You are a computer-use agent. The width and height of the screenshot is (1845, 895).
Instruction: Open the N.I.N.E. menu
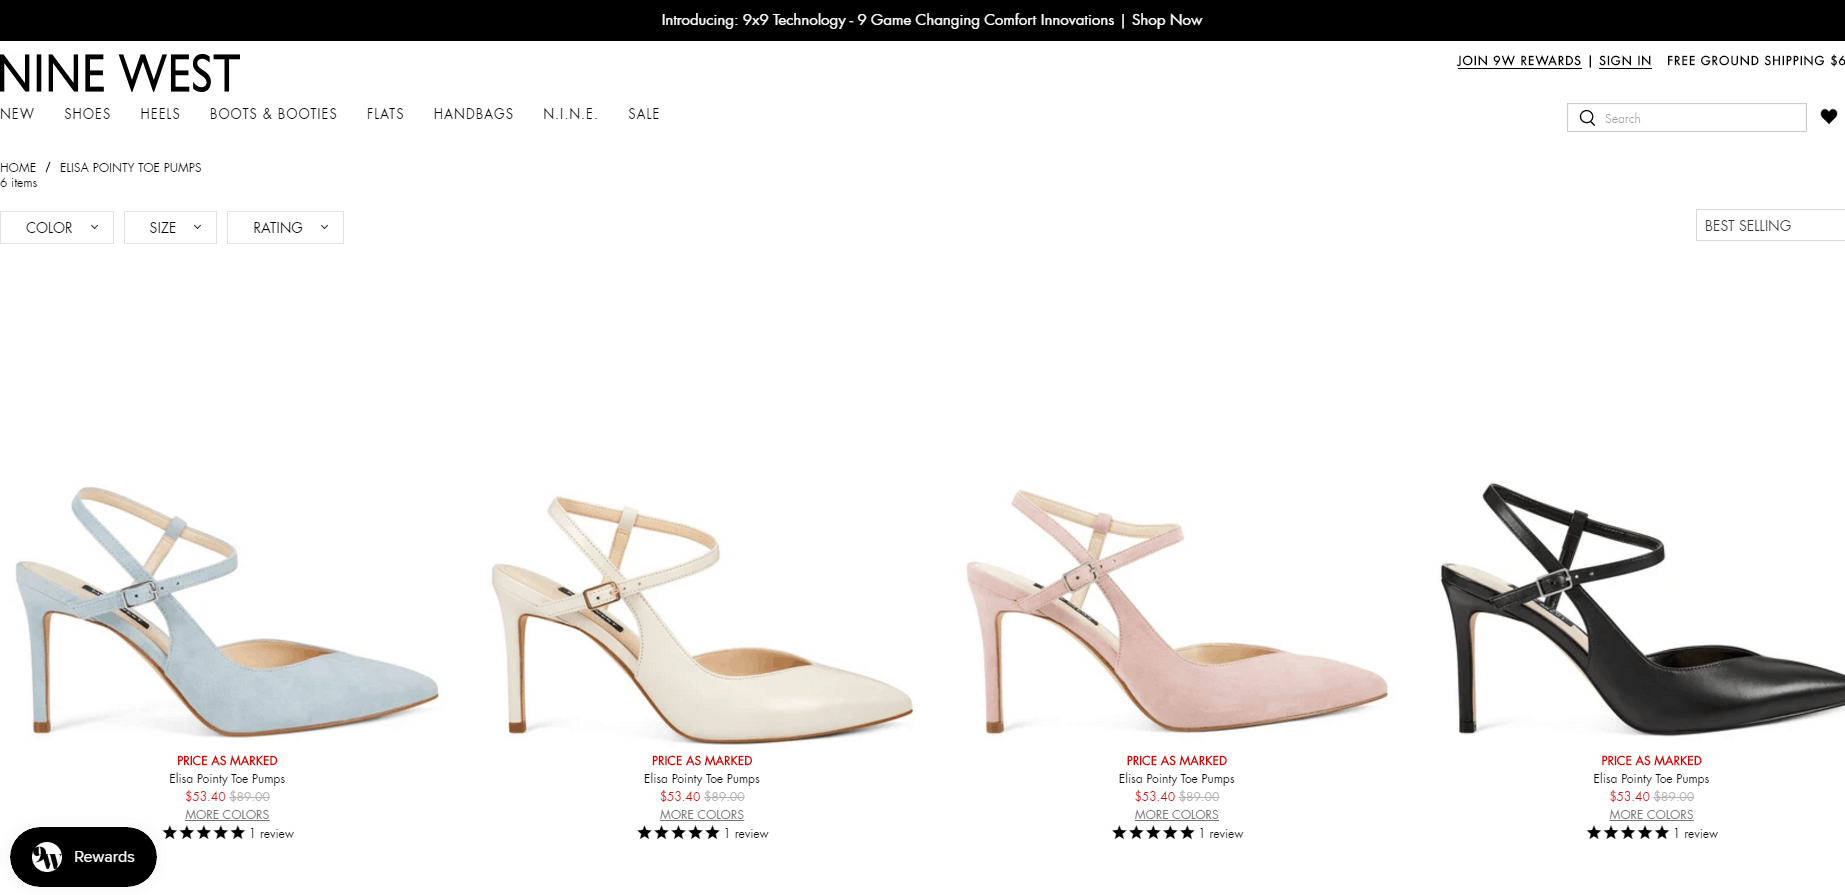click(570, 114)
